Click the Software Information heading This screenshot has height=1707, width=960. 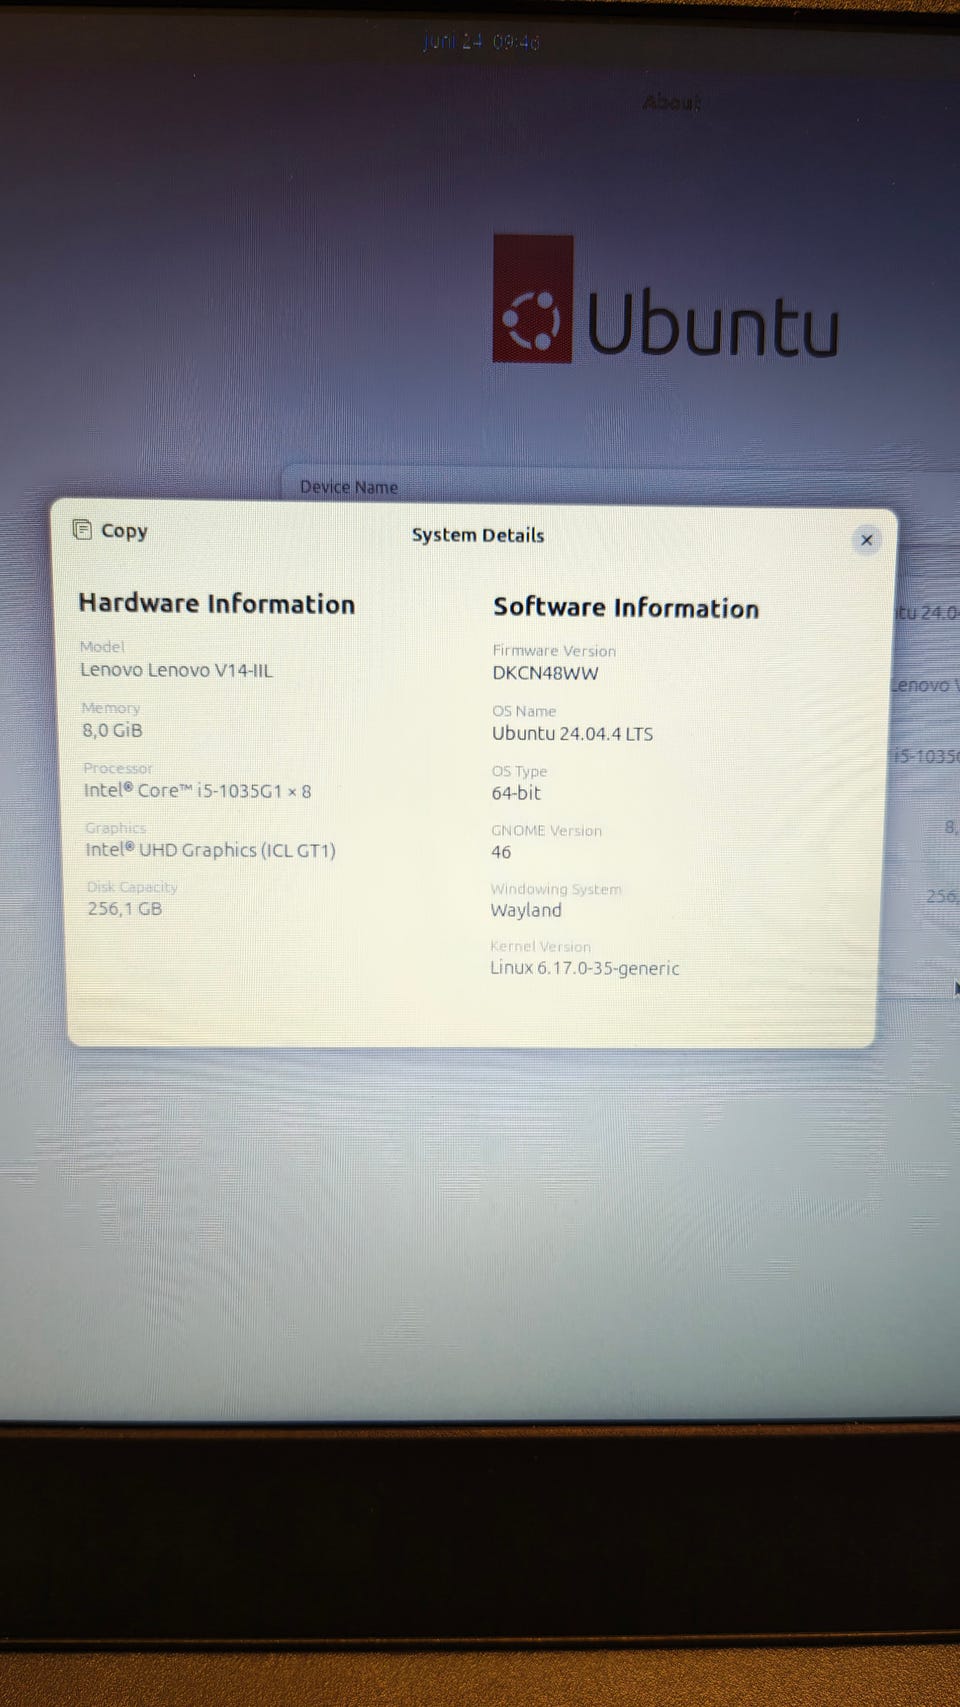click(626, 608)
